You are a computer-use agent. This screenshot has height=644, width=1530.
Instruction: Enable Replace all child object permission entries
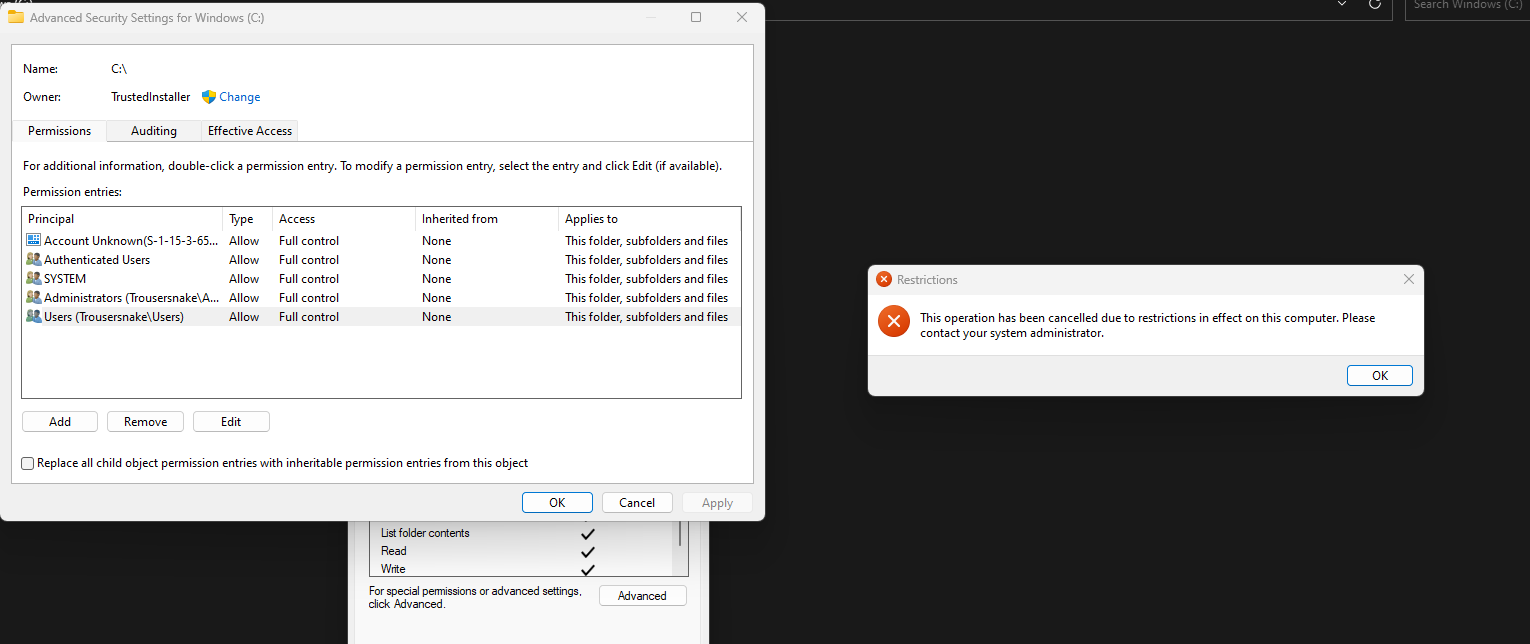28,463
